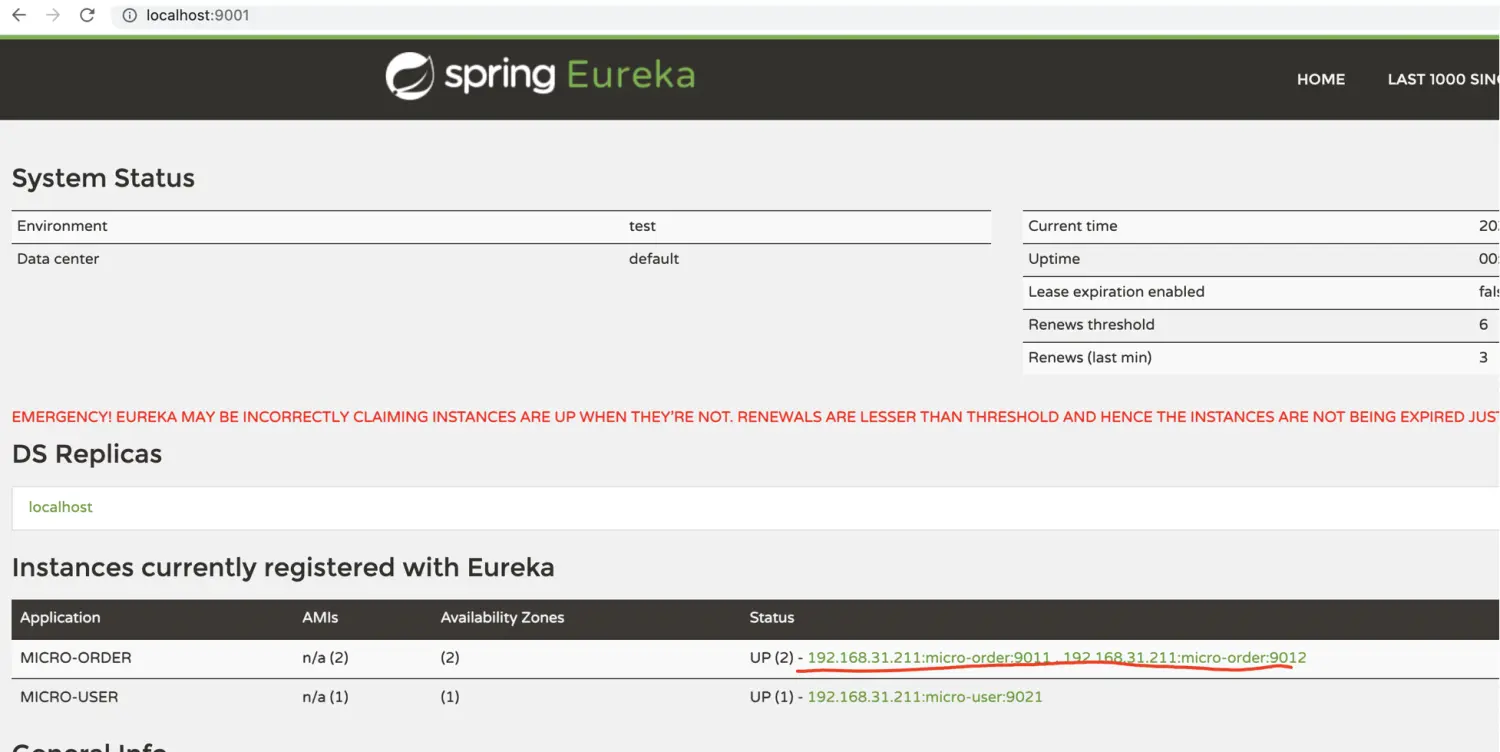1500x752 pixels.
Task: Open the HOME menu item
Action: tap(1321, 79)
